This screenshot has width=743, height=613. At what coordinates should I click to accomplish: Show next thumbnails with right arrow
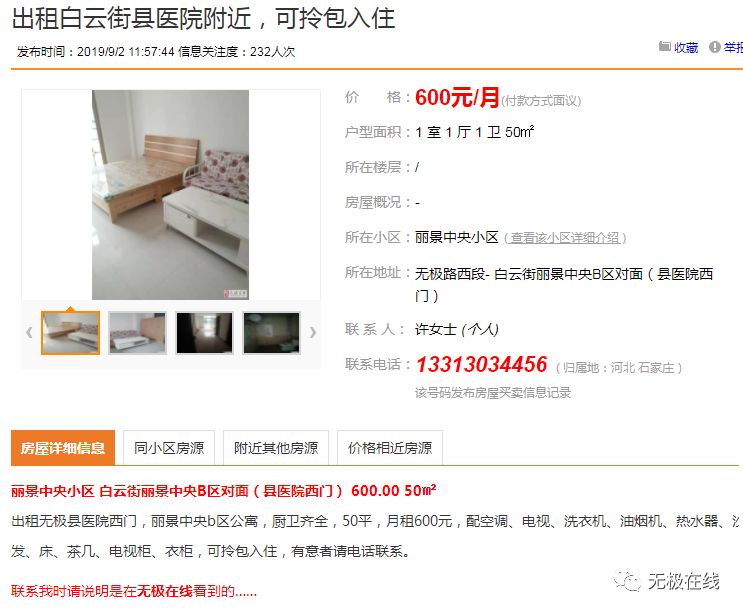click(x=312, y=332)
